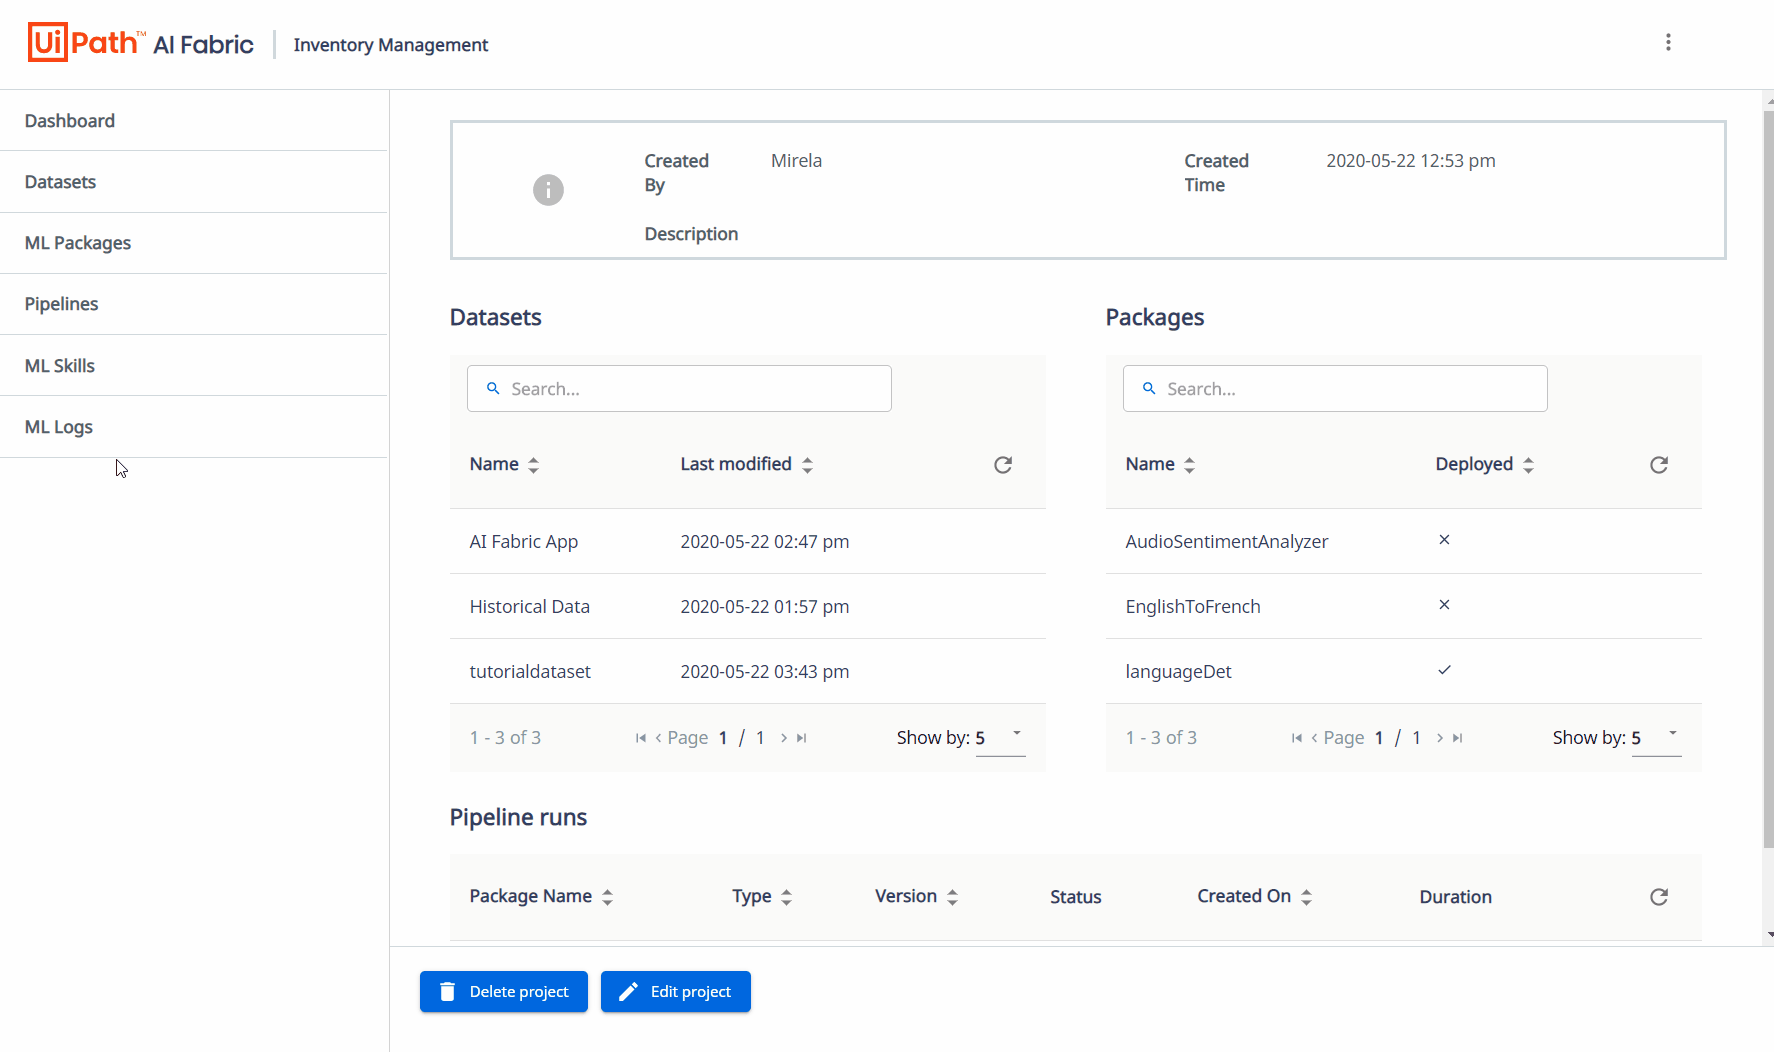The width and height of the screenshot is (1774, 1052).
Task: Navigate to the Pipelines page
Action: coord(61,303)
